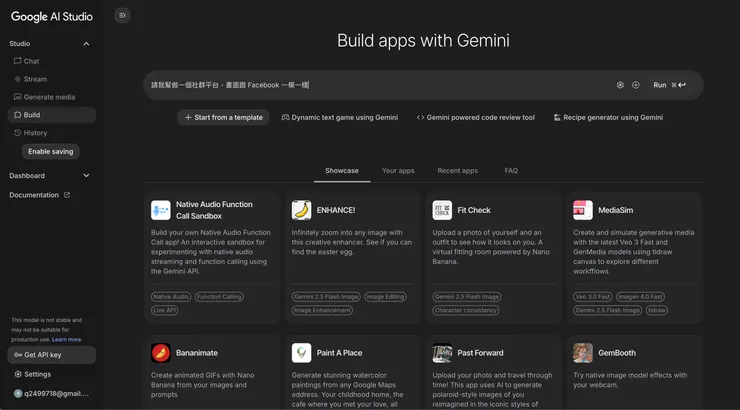Focus the app prompt text field

pyautogui.click(x=380, y=85)
